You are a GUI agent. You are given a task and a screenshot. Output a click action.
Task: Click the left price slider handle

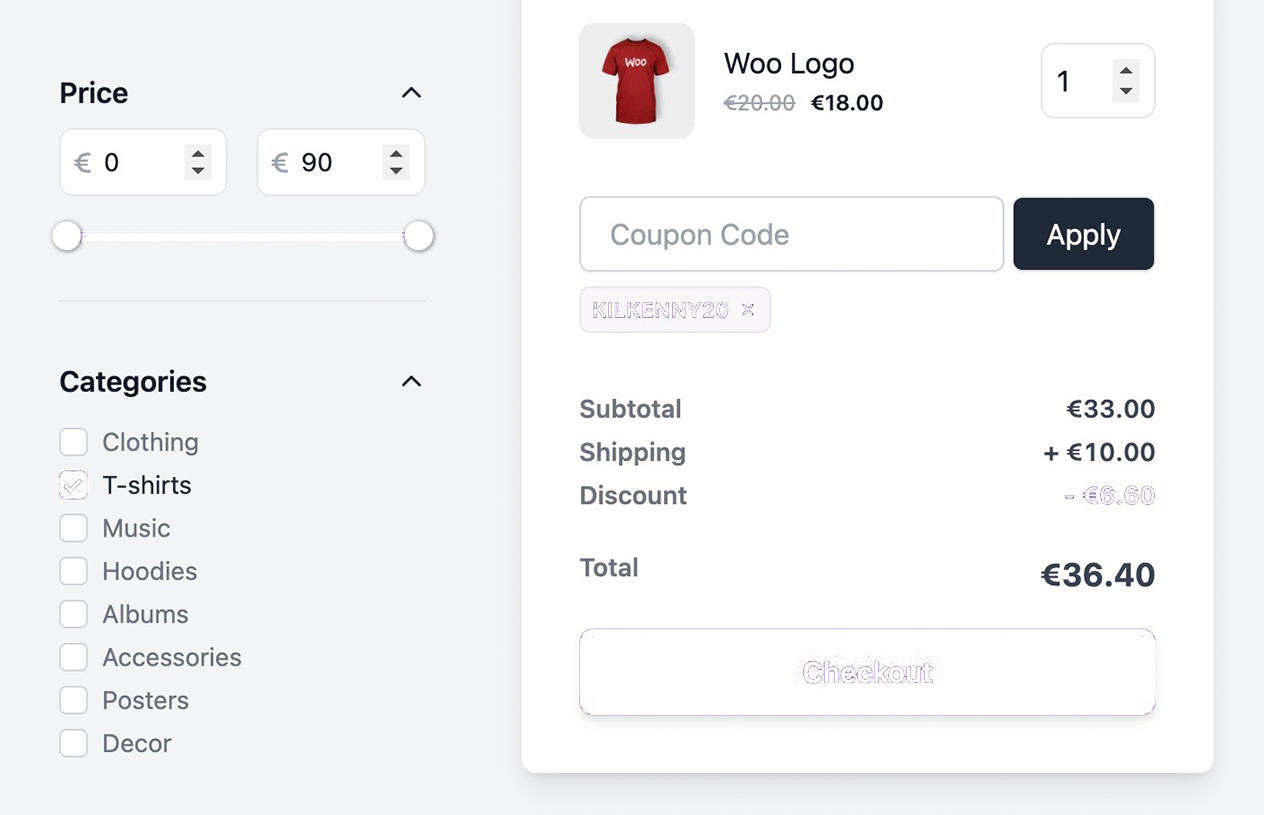tap(67, 237)
